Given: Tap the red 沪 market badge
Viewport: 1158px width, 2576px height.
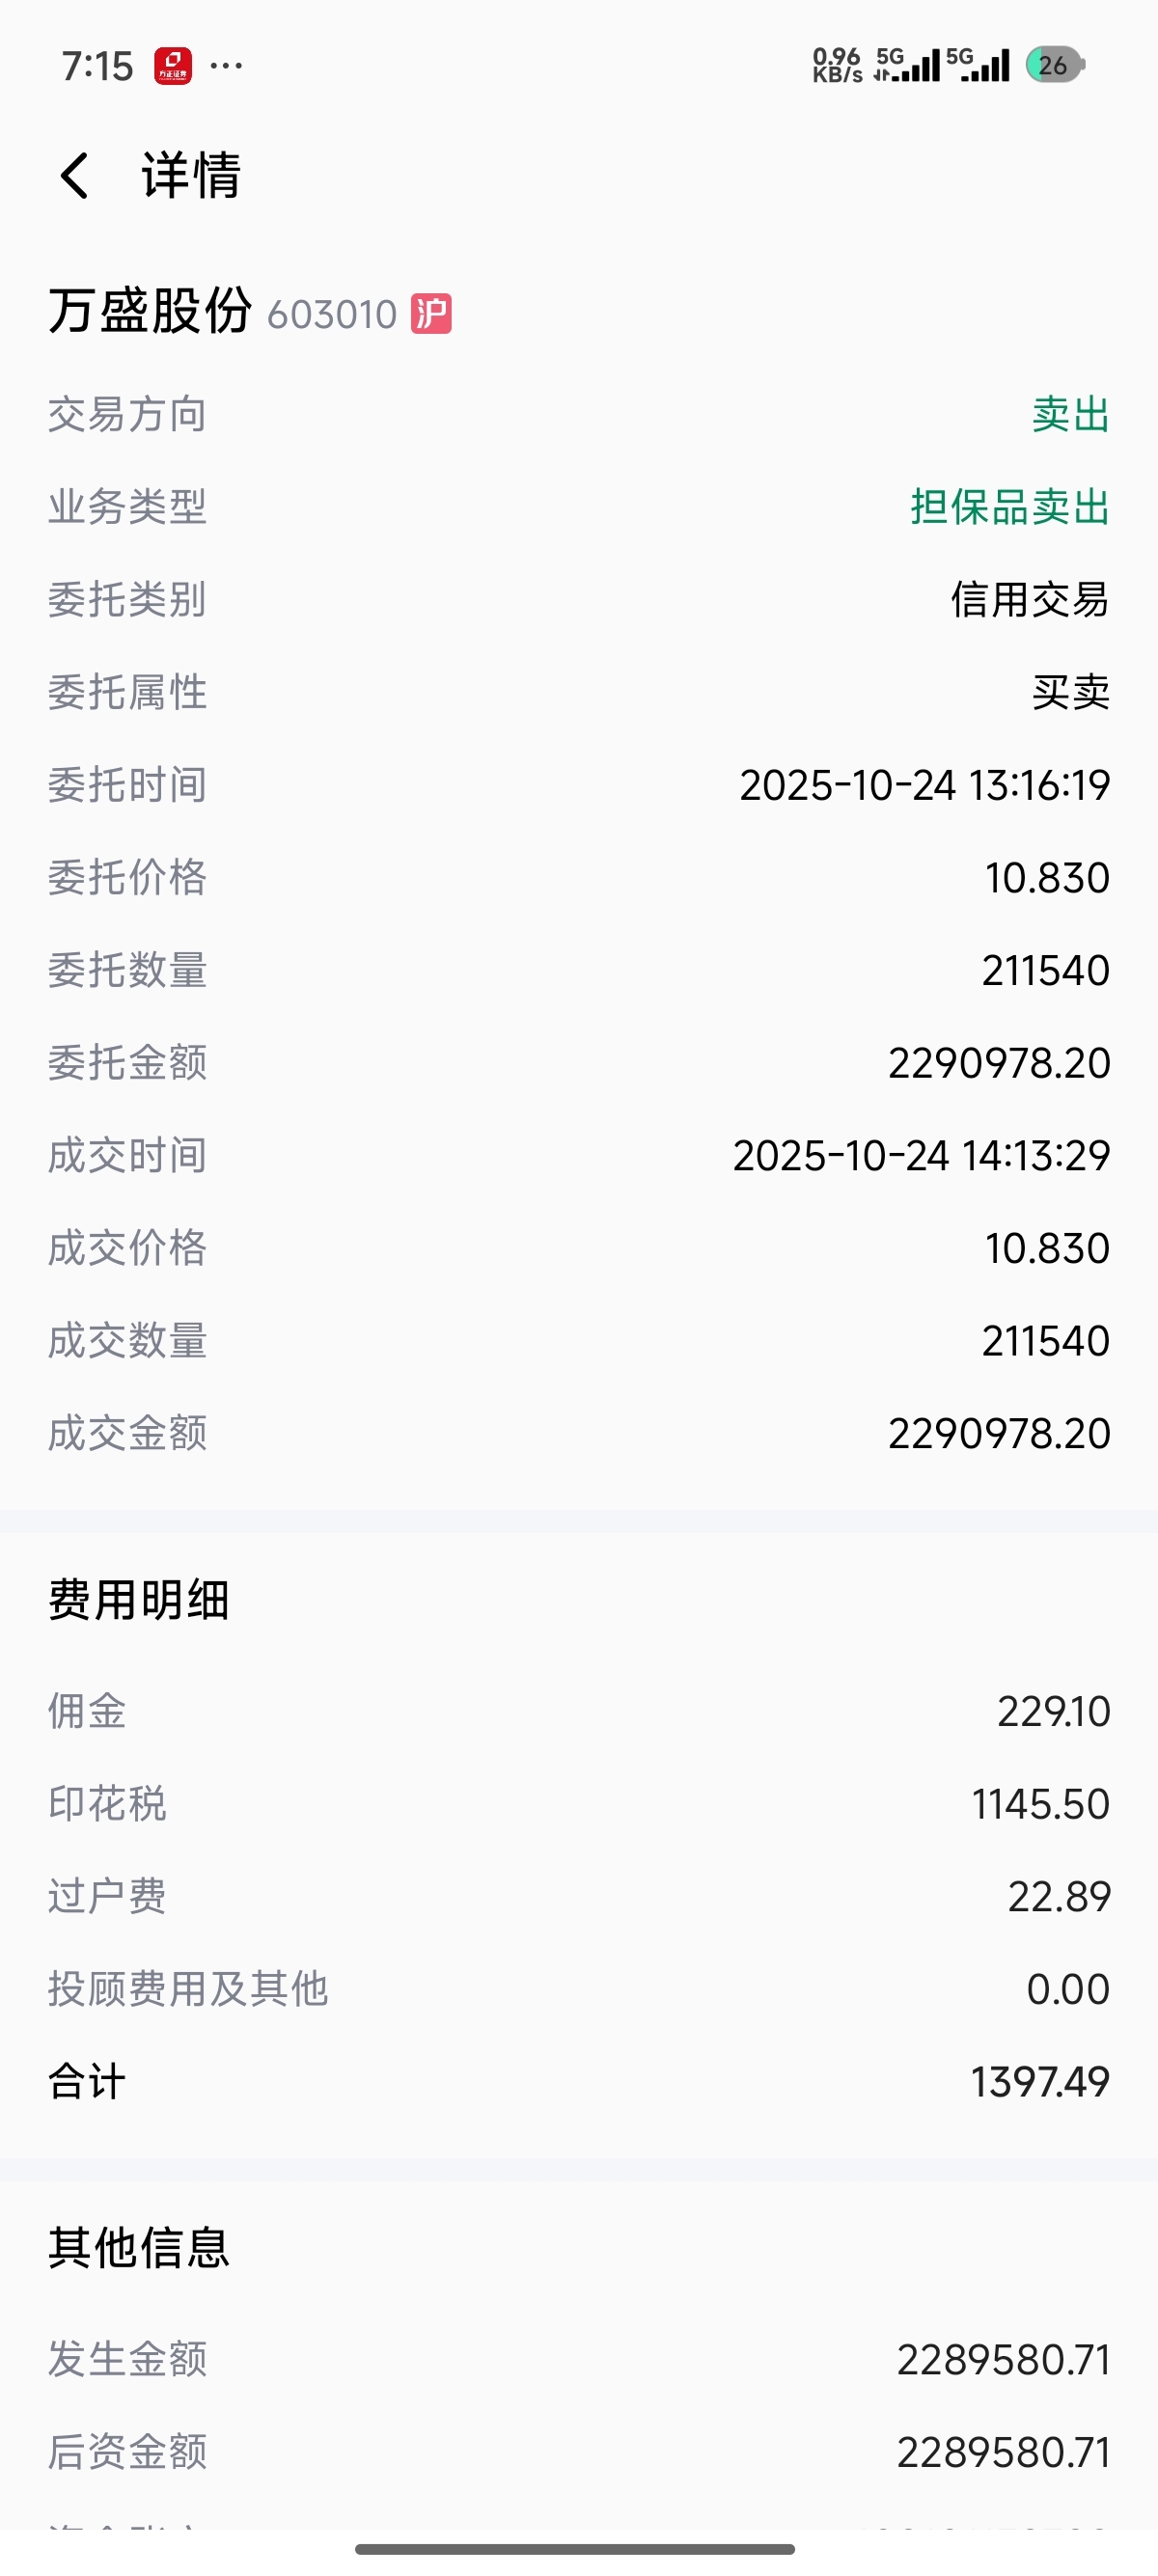Looking at the screenshot, I should (x=431, y=314).
